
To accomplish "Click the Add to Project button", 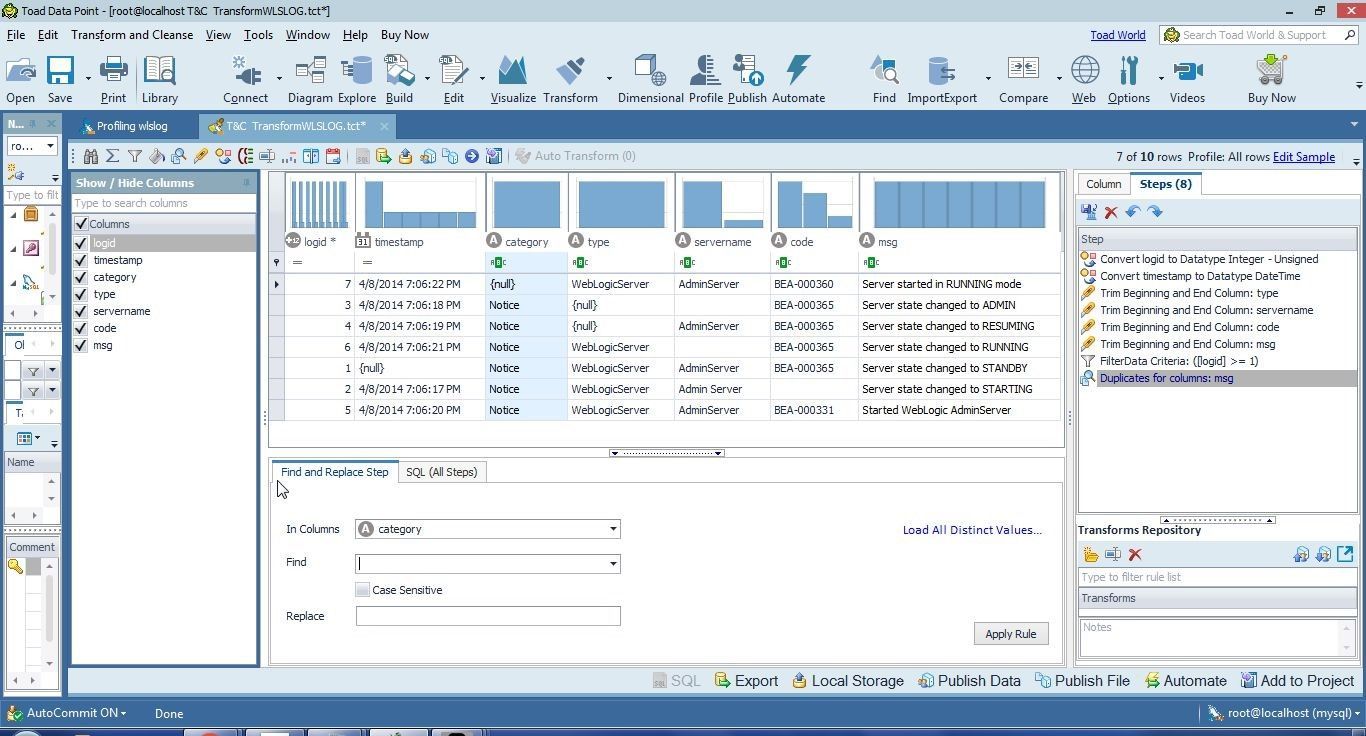I will tap(1297, 681).
